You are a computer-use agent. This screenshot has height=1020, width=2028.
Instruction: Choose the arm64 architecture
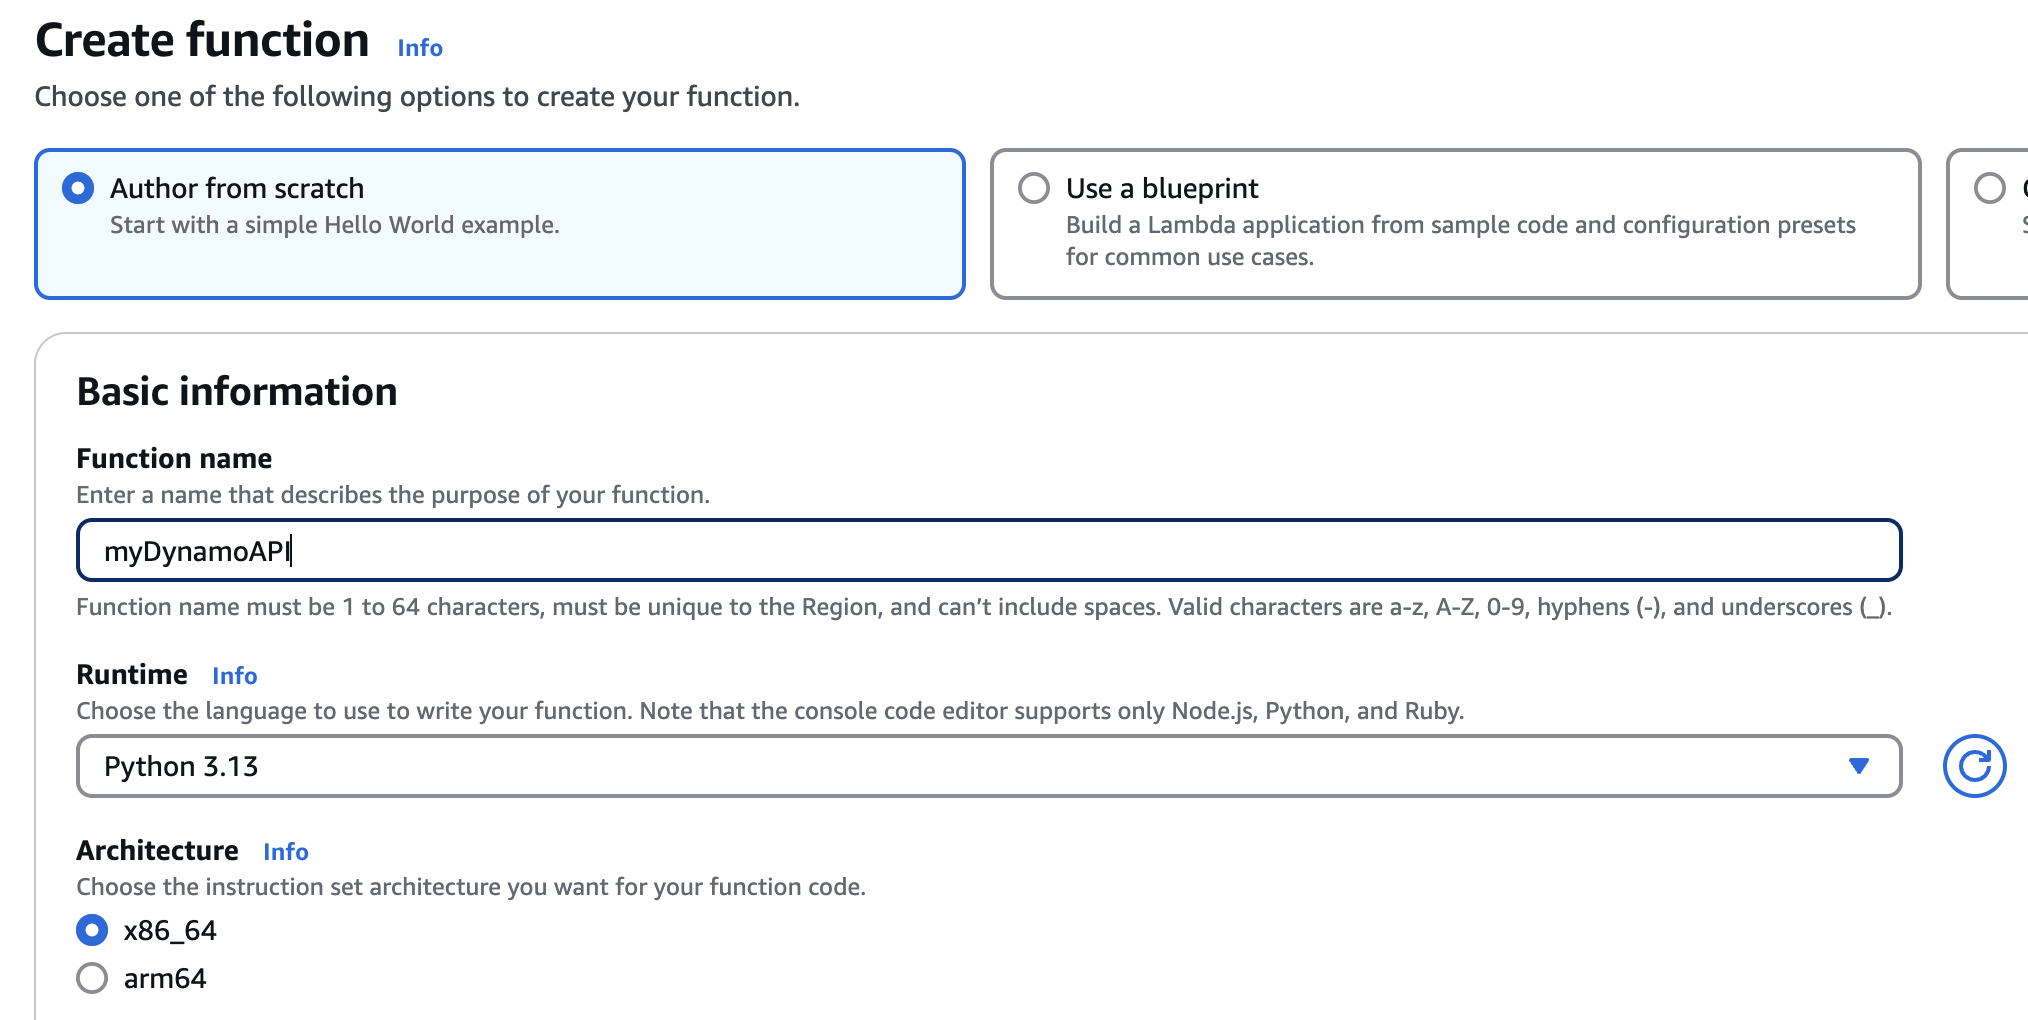pyautogui.click(x=91, y=979)
